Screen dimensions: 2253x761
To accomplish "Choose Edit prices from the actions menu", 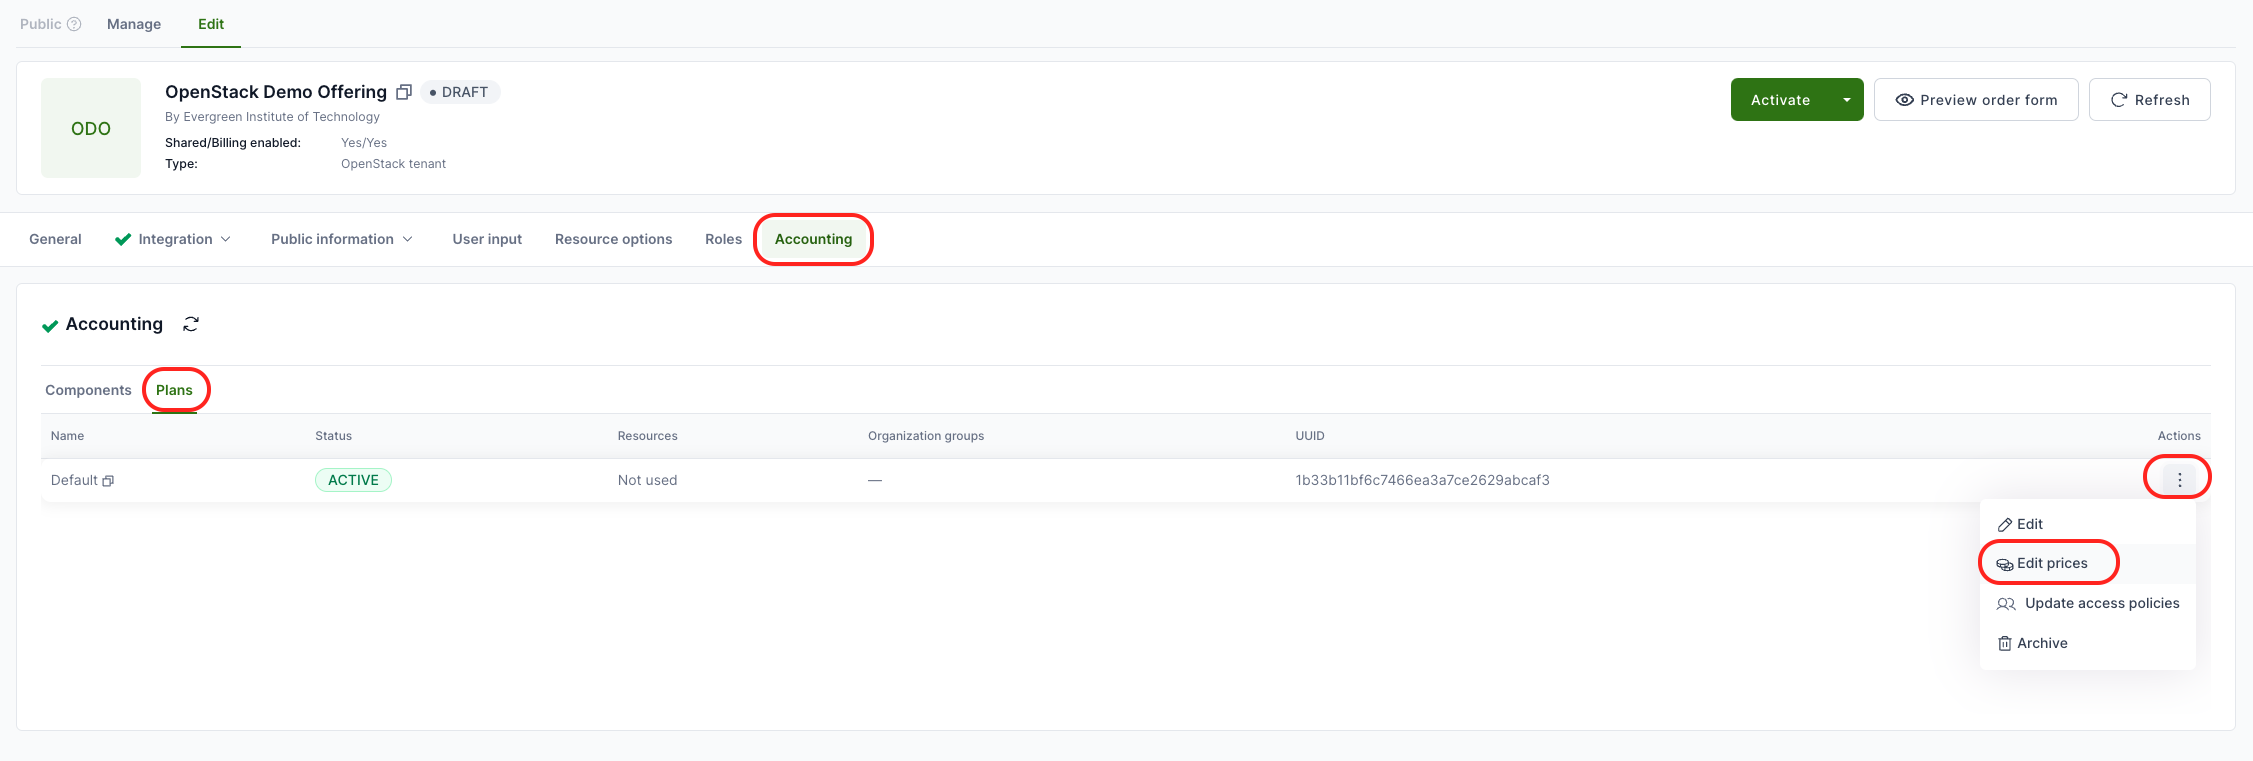I will pos(2051,563).
